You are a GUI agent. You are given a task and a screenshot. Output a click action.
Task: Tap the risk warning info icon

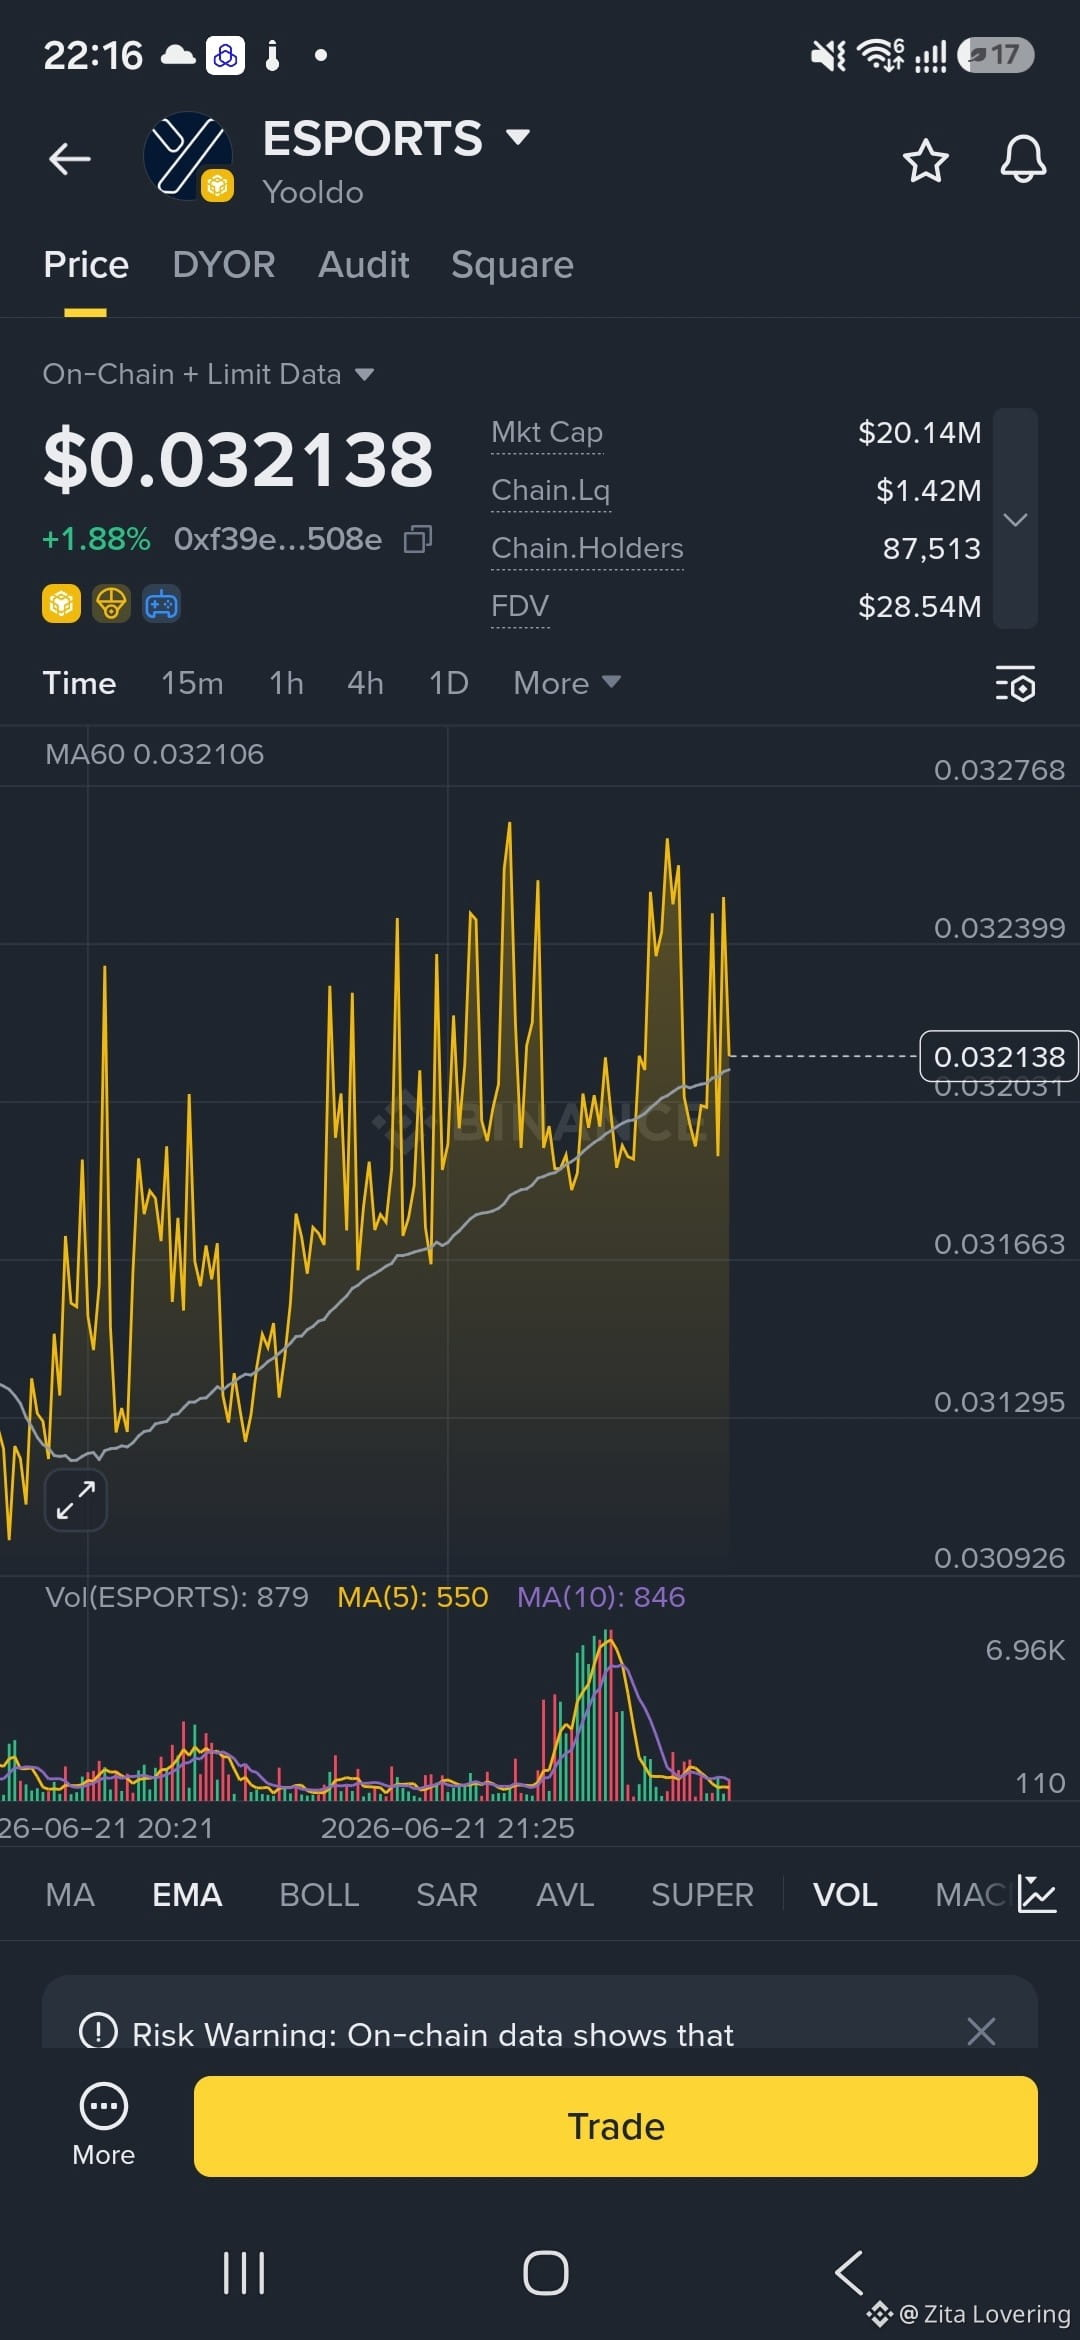tap(98, 2032)
